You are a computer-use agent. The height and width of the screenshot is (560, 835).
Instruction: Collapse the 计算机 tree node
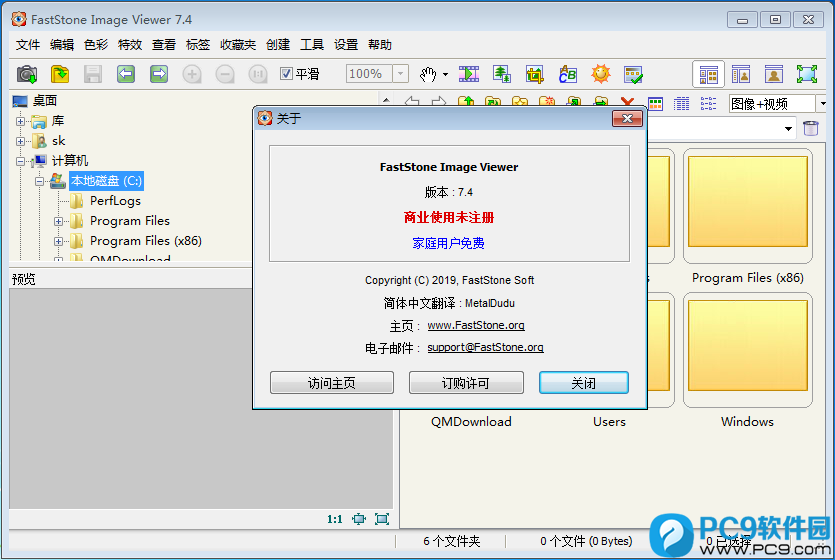click(20, 161)
